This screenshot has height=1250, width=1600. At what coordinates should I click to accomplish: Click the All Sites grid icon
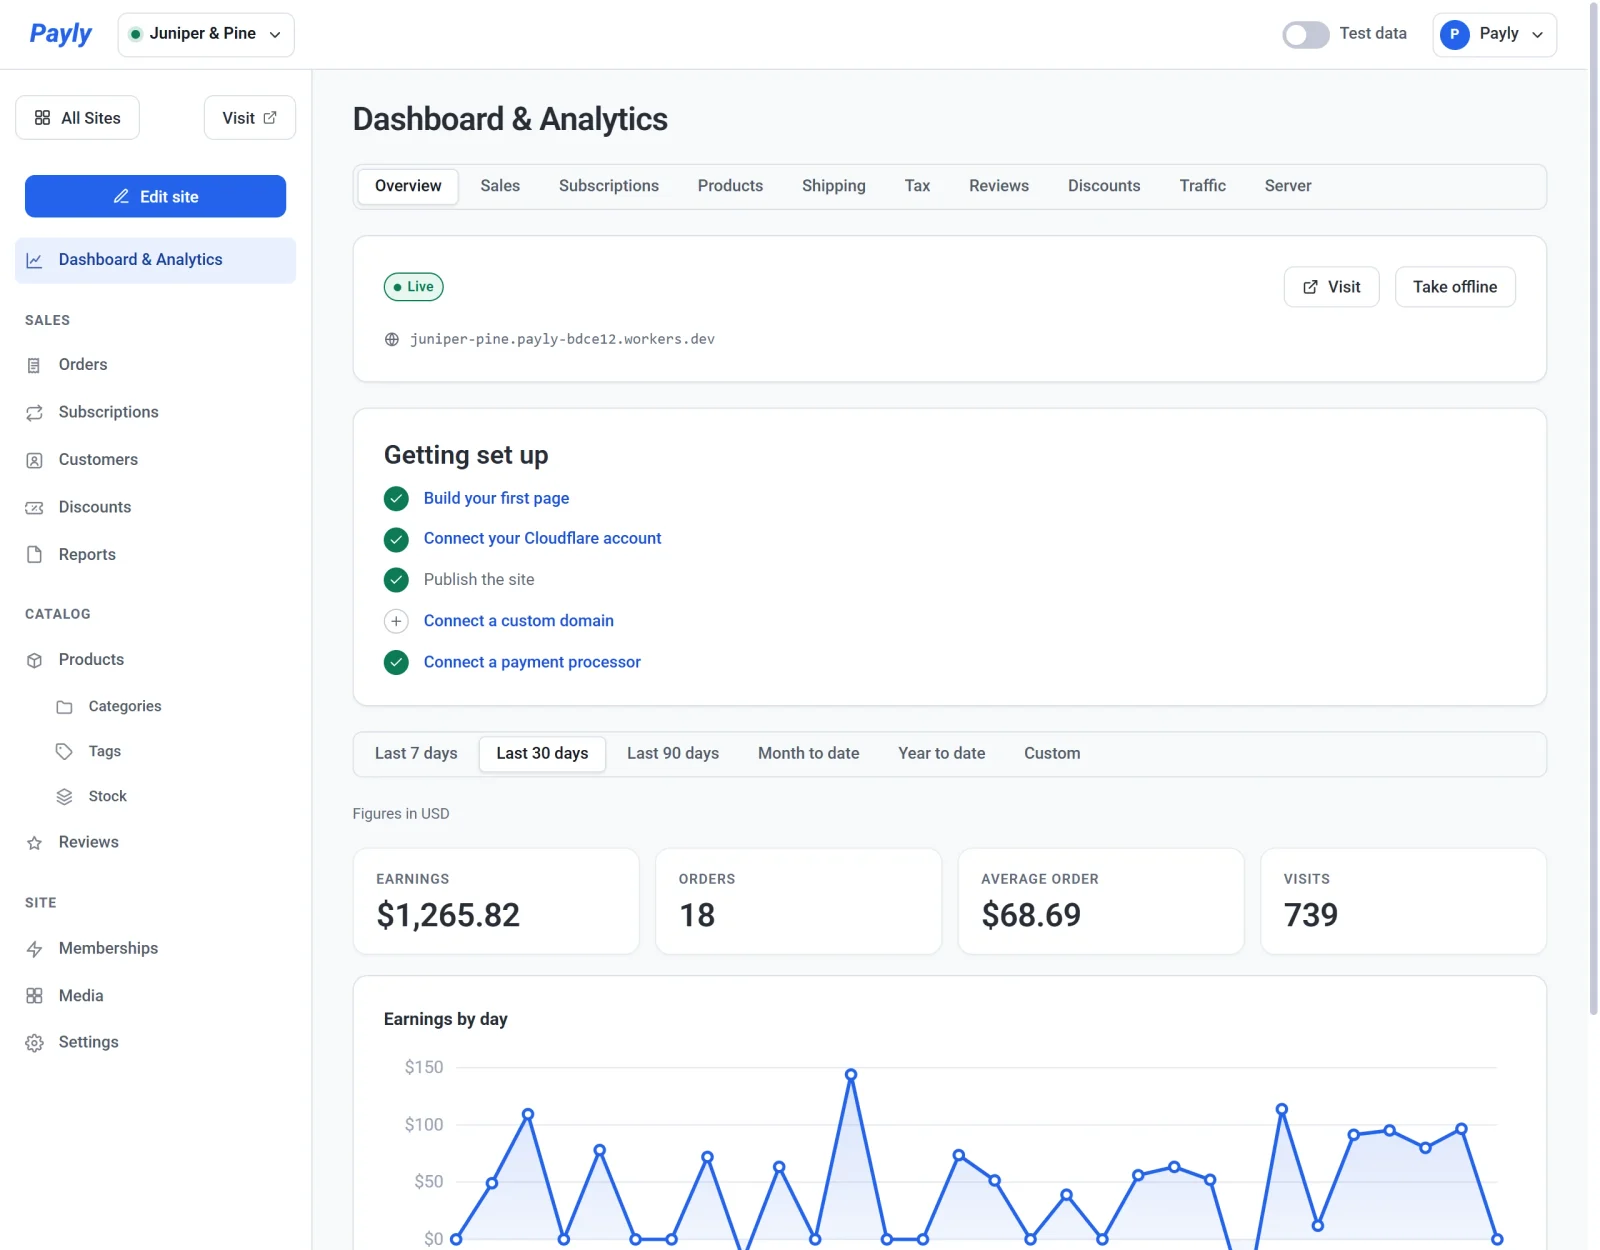pos(42,118)
